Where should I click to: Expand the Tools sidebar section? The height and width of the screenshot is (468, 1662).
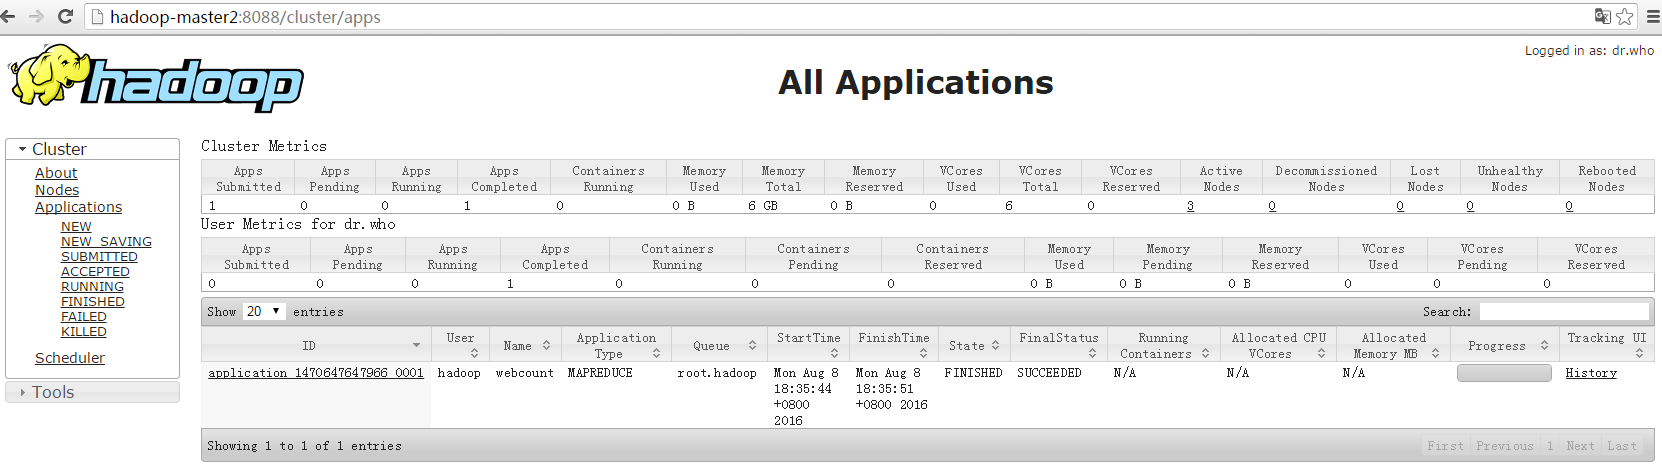pyautogui.click(x=92, y=392)
